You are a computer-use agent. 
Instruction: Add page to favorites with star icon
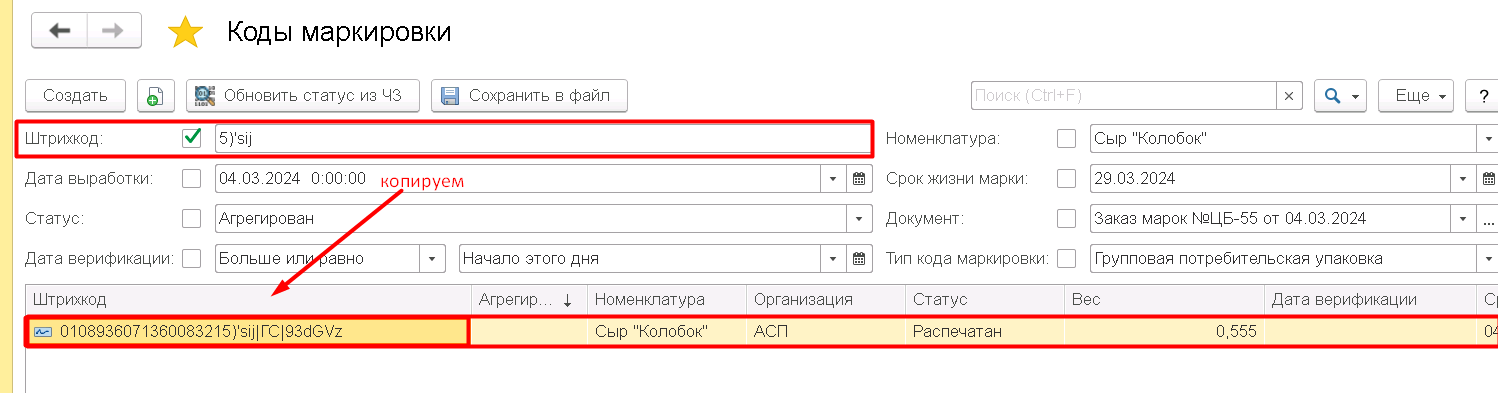pos(185,33)
